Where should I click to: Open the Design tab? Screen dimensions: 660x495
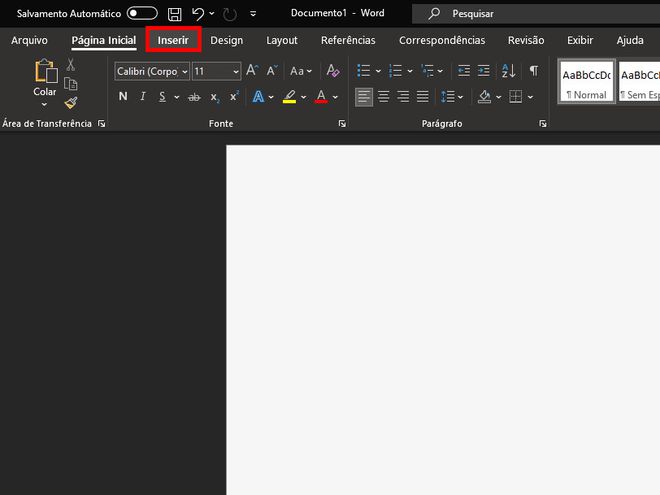226,40
